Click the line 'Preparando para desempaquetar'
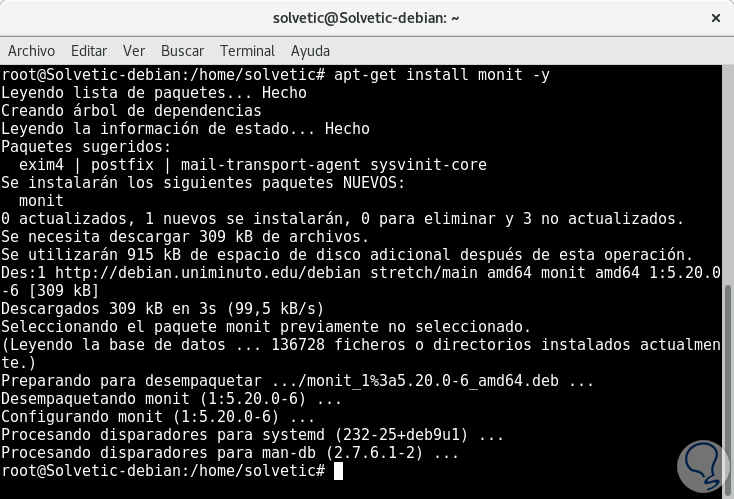Image resolution: width=734 pixels, height=499 pixels. tap(298, 381)
